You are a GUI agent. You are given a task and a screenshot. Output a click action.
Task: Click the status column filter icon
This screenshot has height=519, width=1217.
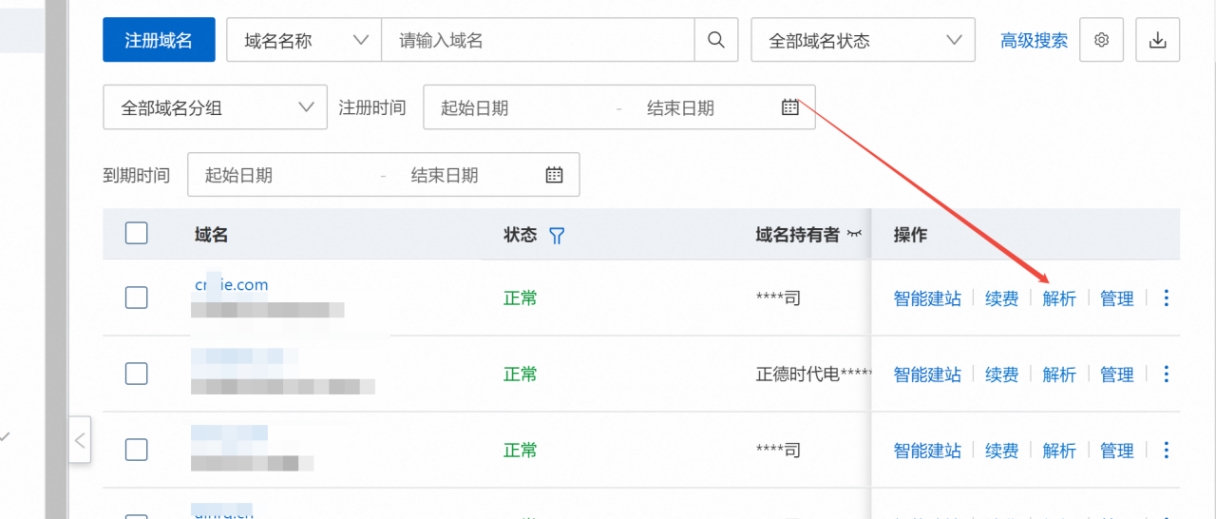point(558,235)
